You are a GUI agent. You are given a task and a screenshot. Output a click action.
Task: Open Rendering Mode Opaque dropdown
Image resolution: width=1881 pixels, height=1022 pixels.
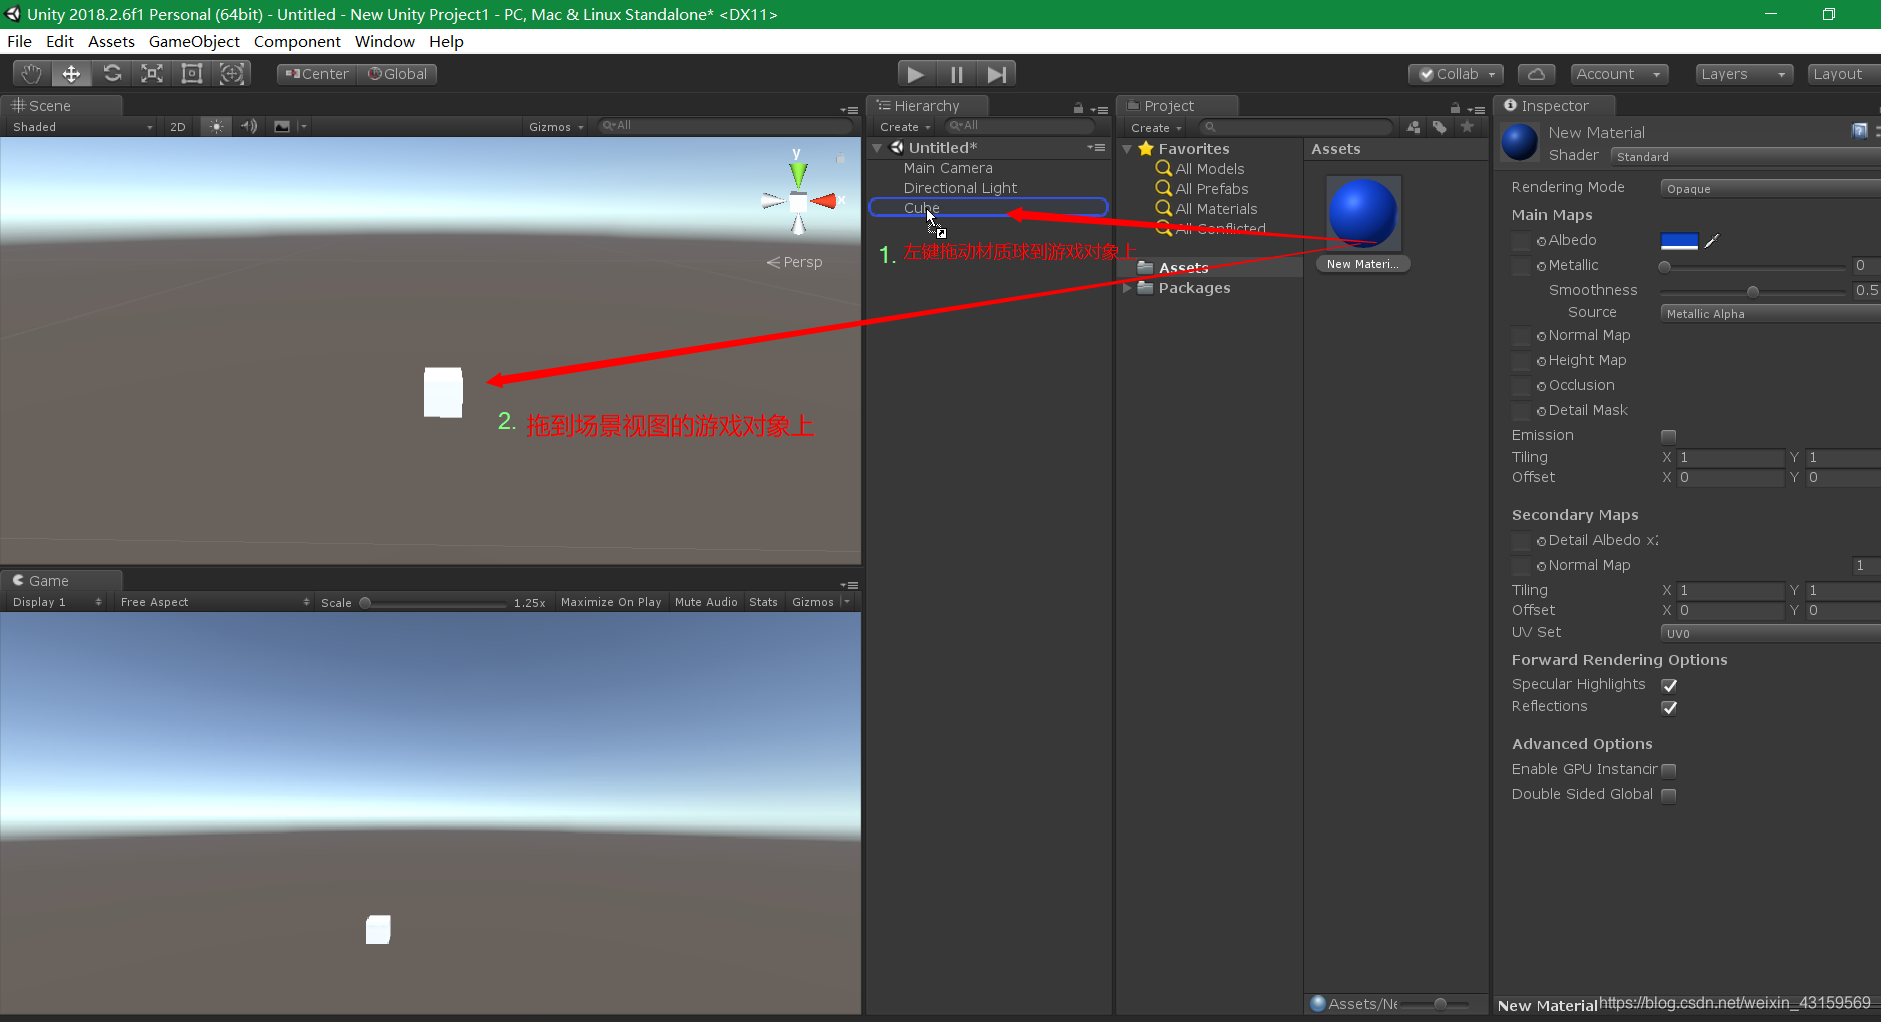1770,189
